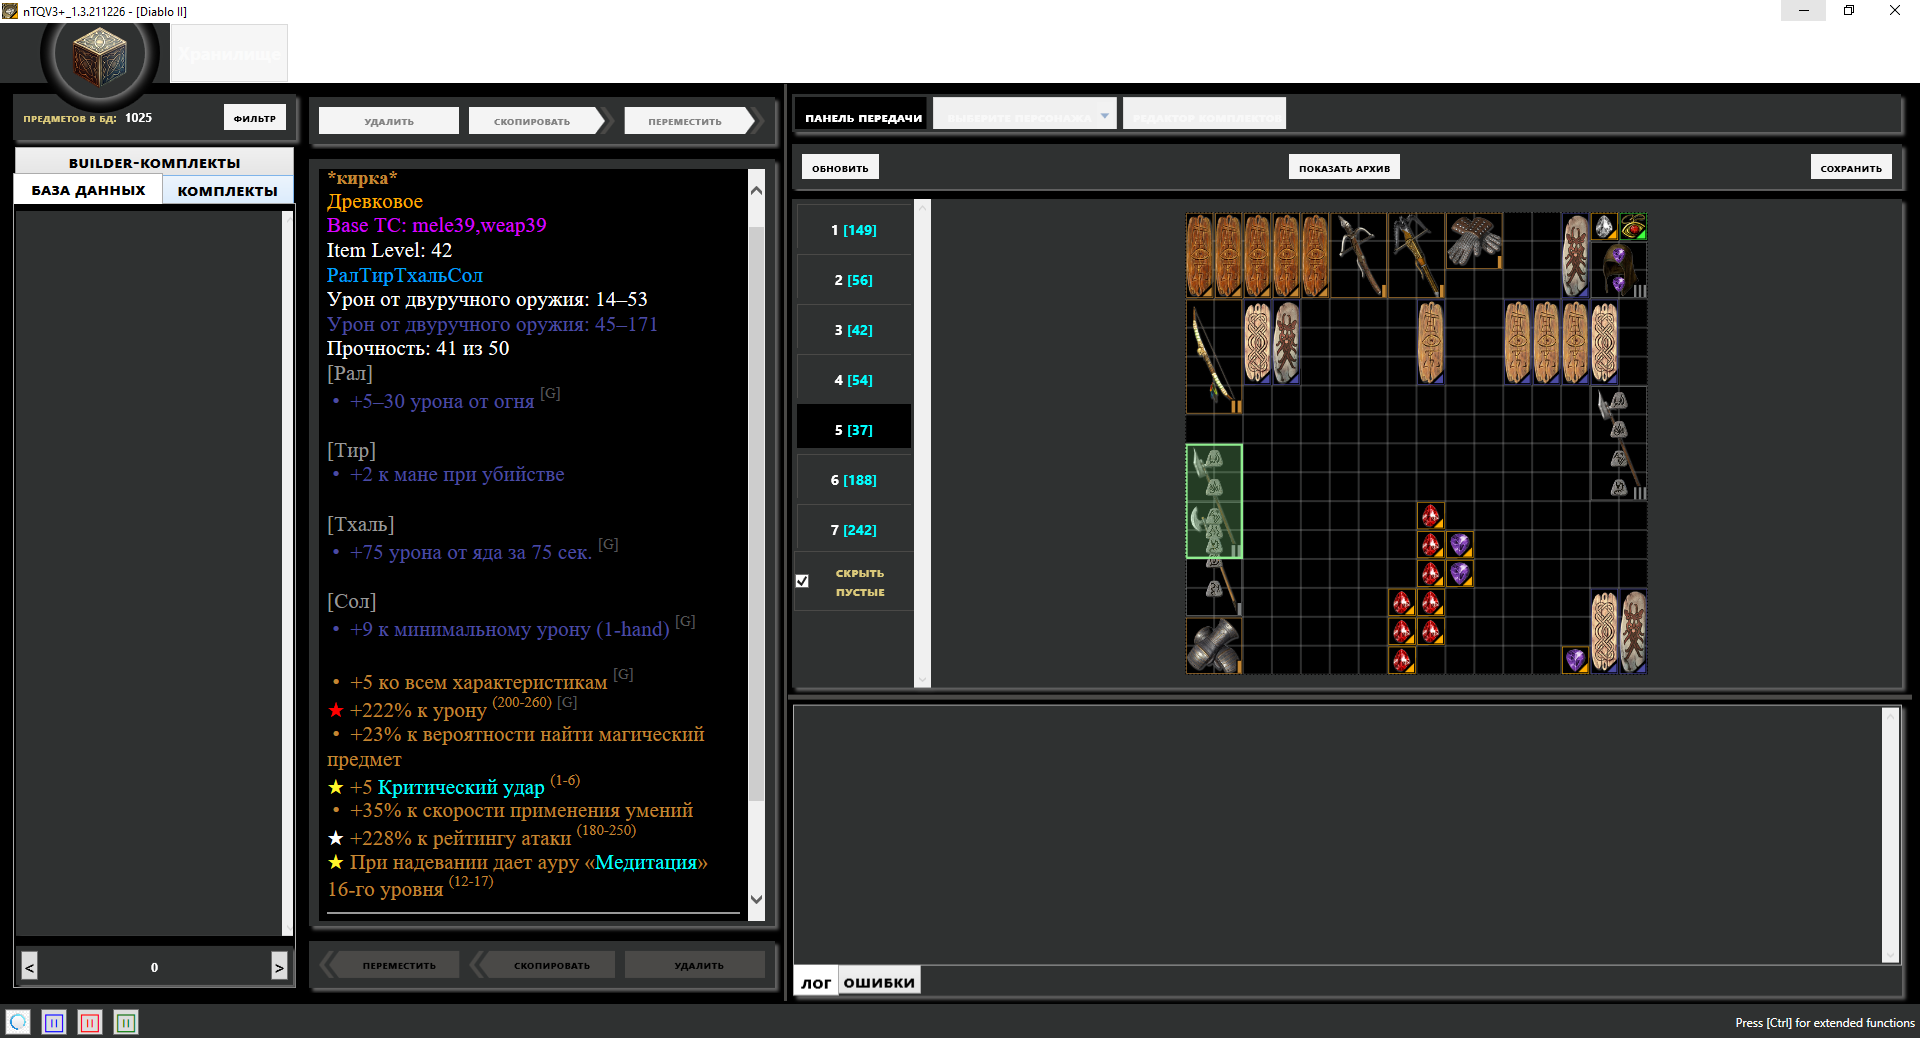The image size is (1920, 1038).
Task: Select the upper purple amethyst beside the rubies
Action: click(x=1460, y=544)
